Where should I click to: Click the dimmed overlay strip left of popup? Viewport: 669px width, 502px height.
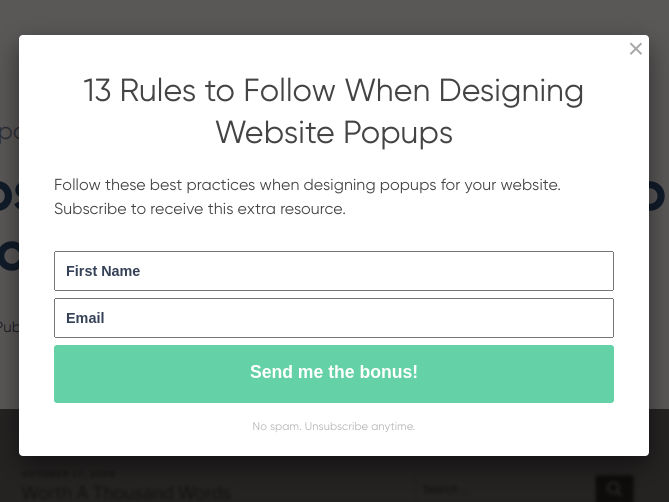[9, 250]
